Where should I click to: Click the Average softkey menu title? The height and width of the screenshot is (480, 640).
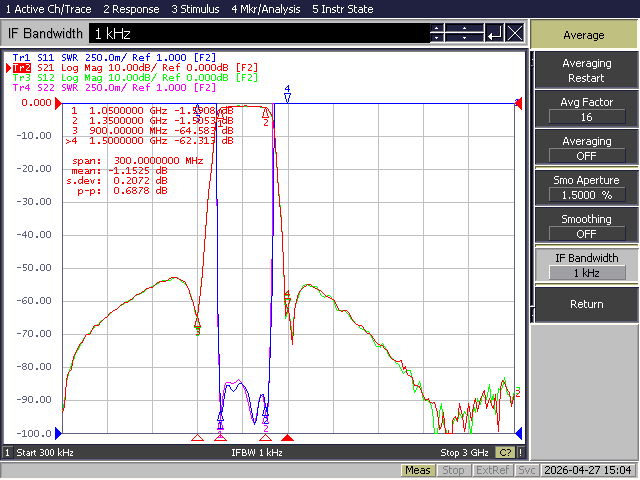pos(584,35)
